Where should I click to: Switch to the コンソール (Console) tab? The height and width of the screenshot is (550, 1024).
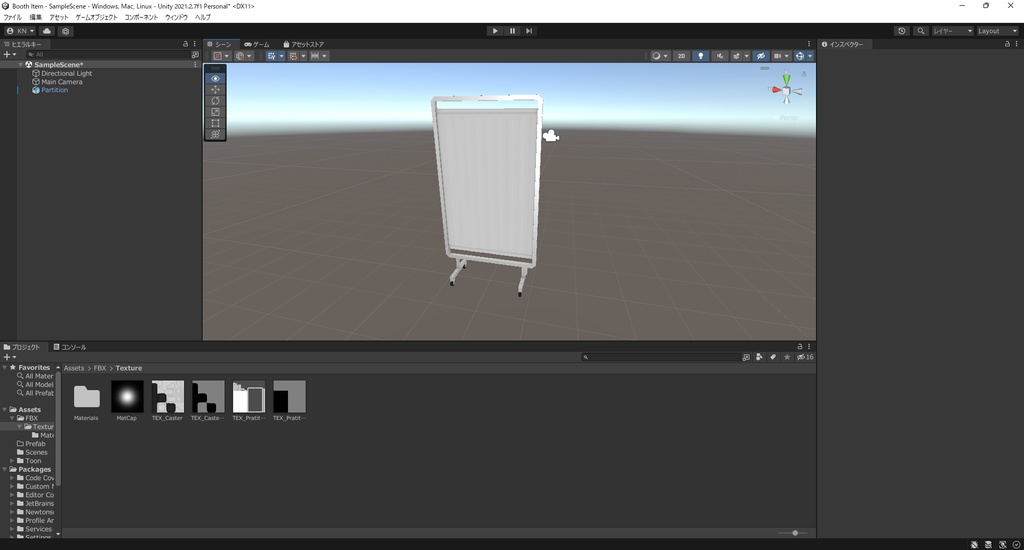coord(70,348)
